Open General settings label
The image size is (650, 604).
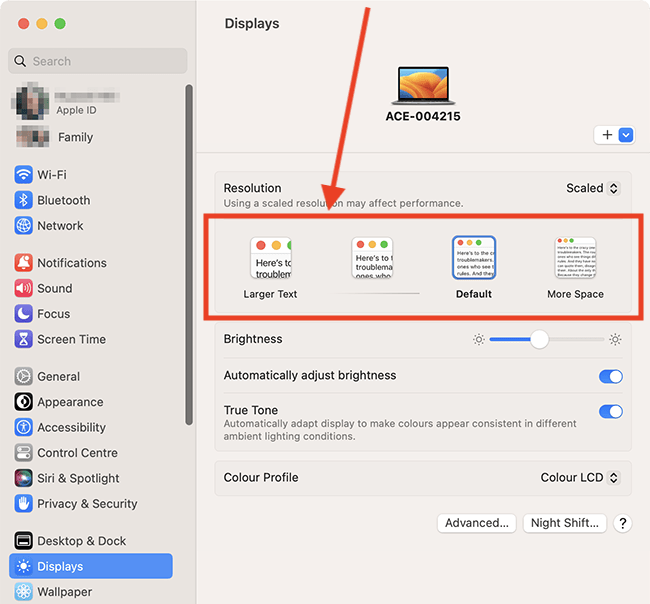58,376
